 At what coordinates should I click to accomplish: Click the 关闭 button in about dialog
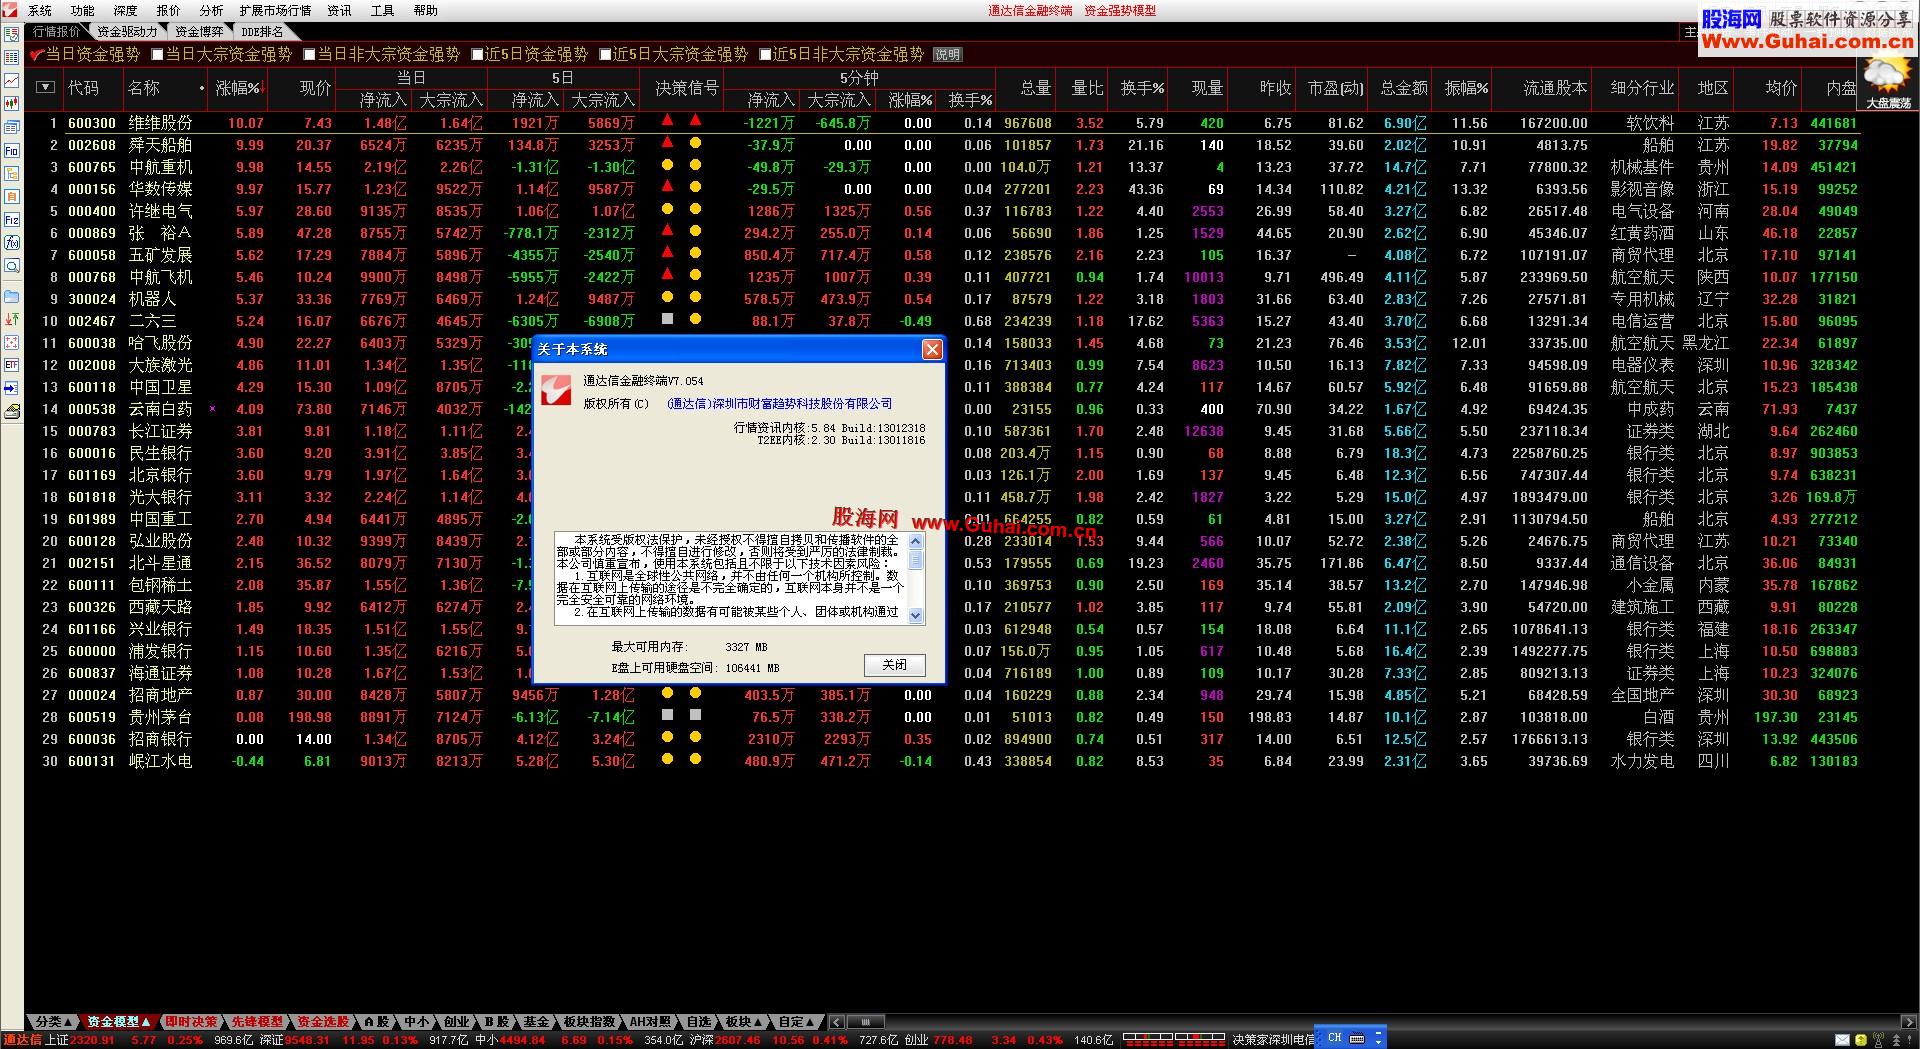point(894,665)
